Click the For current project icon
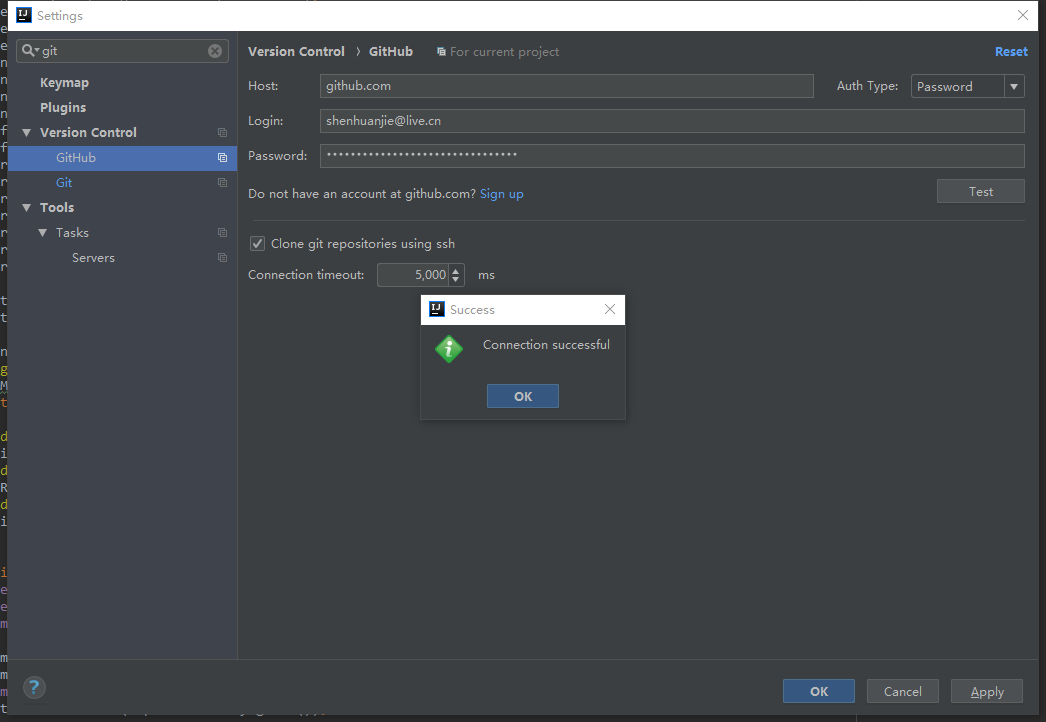Screen dimensions: 1046x722 click(x=441, y=51)
